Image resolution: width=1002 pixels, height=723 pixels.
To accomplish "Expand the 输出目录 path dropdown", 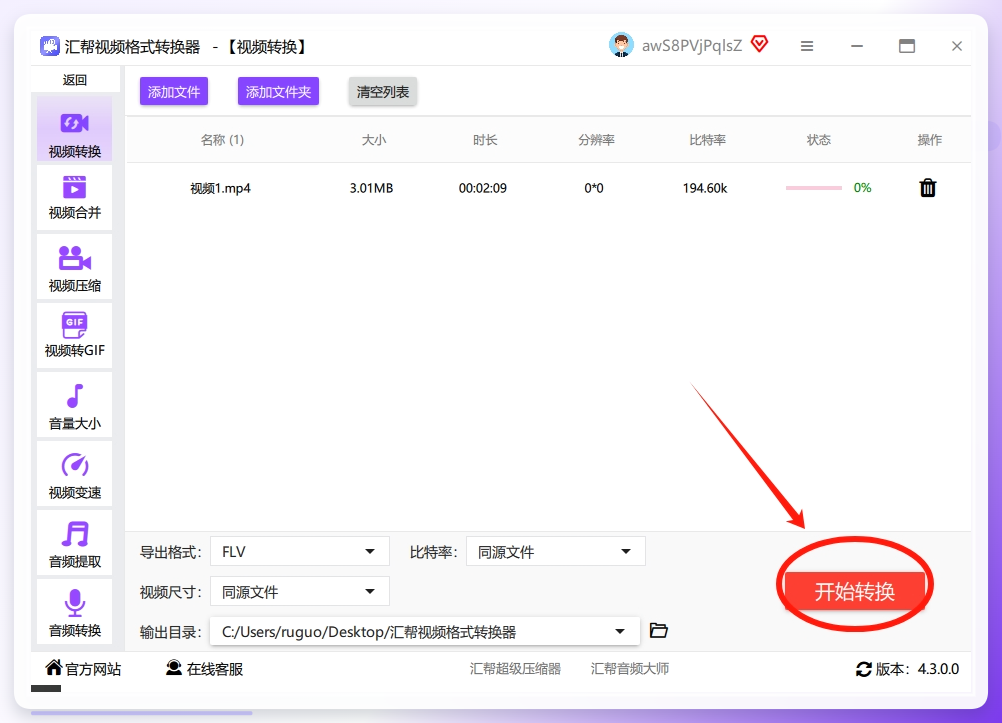I will 425,632.
